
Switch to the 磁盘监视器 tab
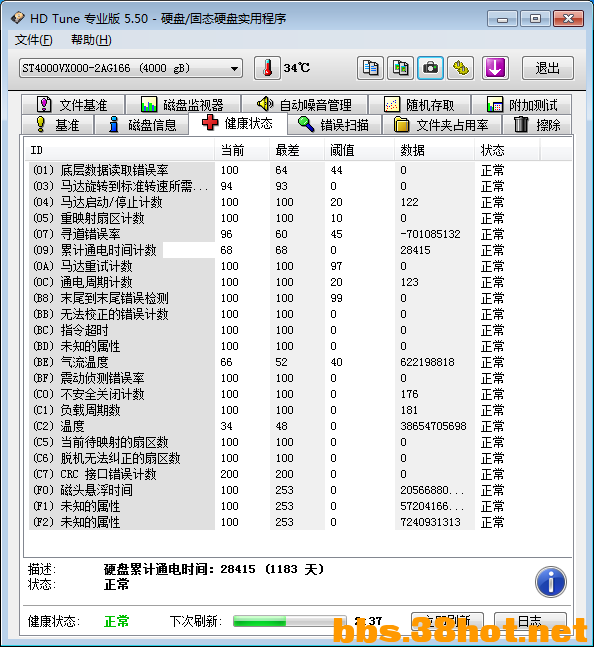(x=183, y=104)
